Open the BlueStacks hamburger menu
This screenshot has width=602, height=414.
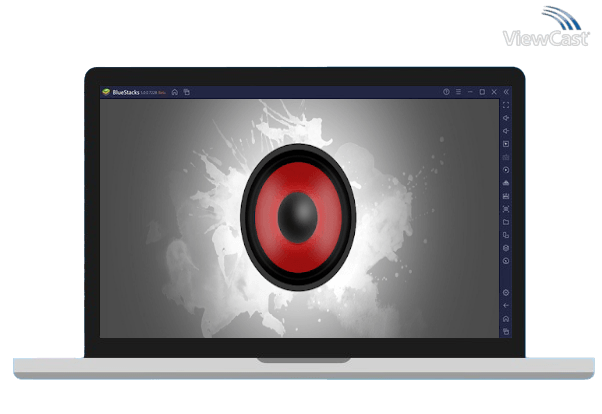[458, 92]
